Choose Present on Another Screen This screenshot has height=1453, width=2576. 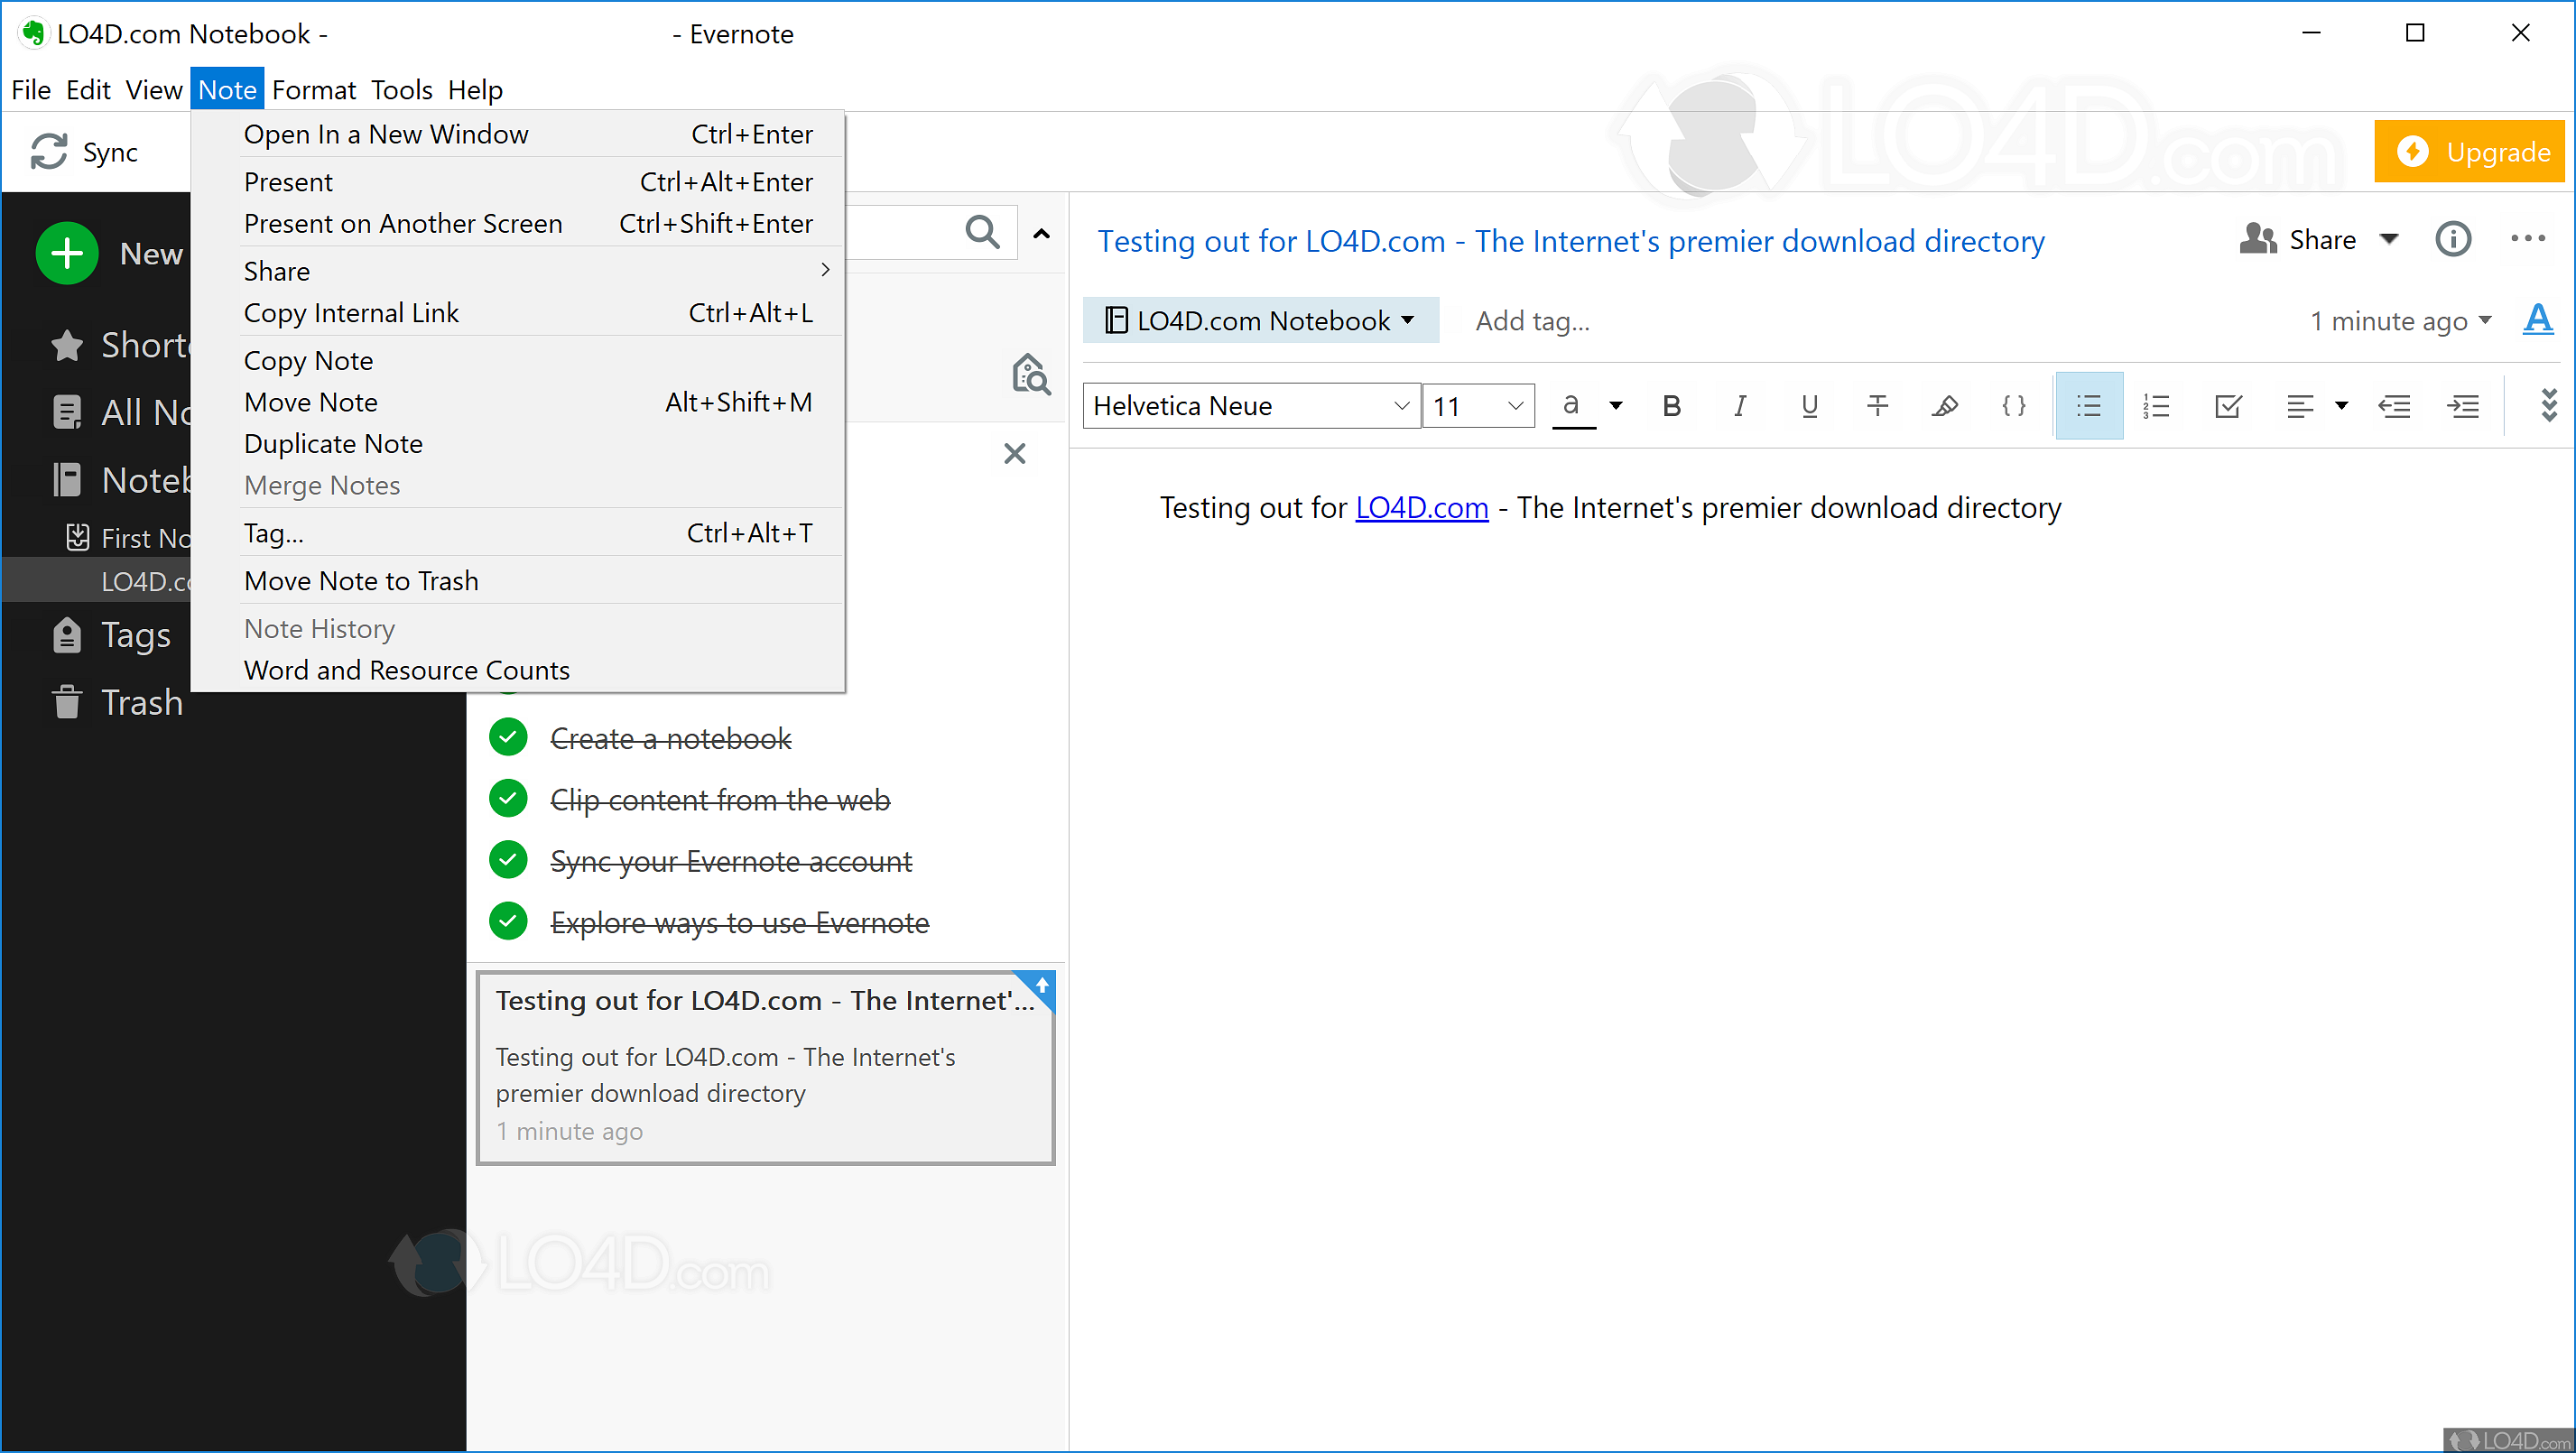pos(517,224)
